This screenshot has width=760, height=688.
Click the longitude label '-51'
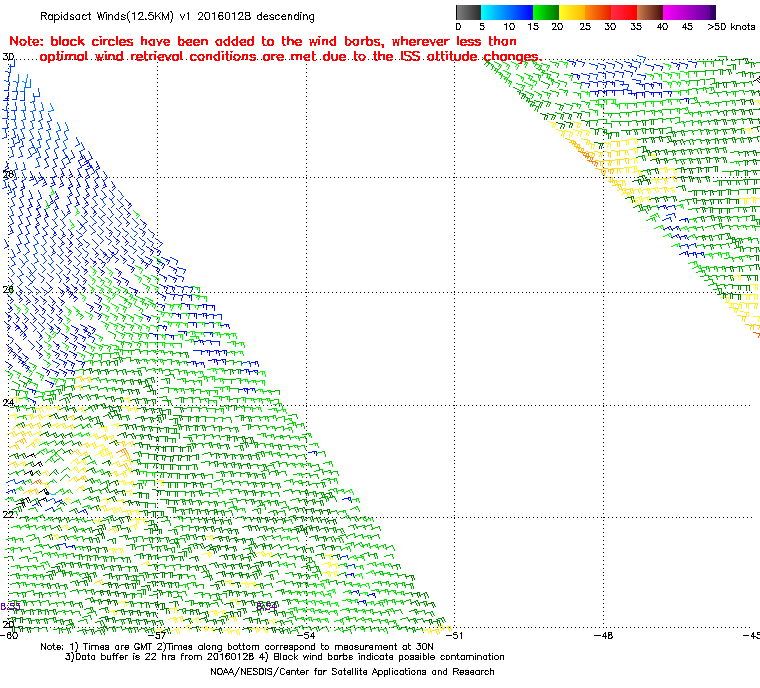(454, 635)
